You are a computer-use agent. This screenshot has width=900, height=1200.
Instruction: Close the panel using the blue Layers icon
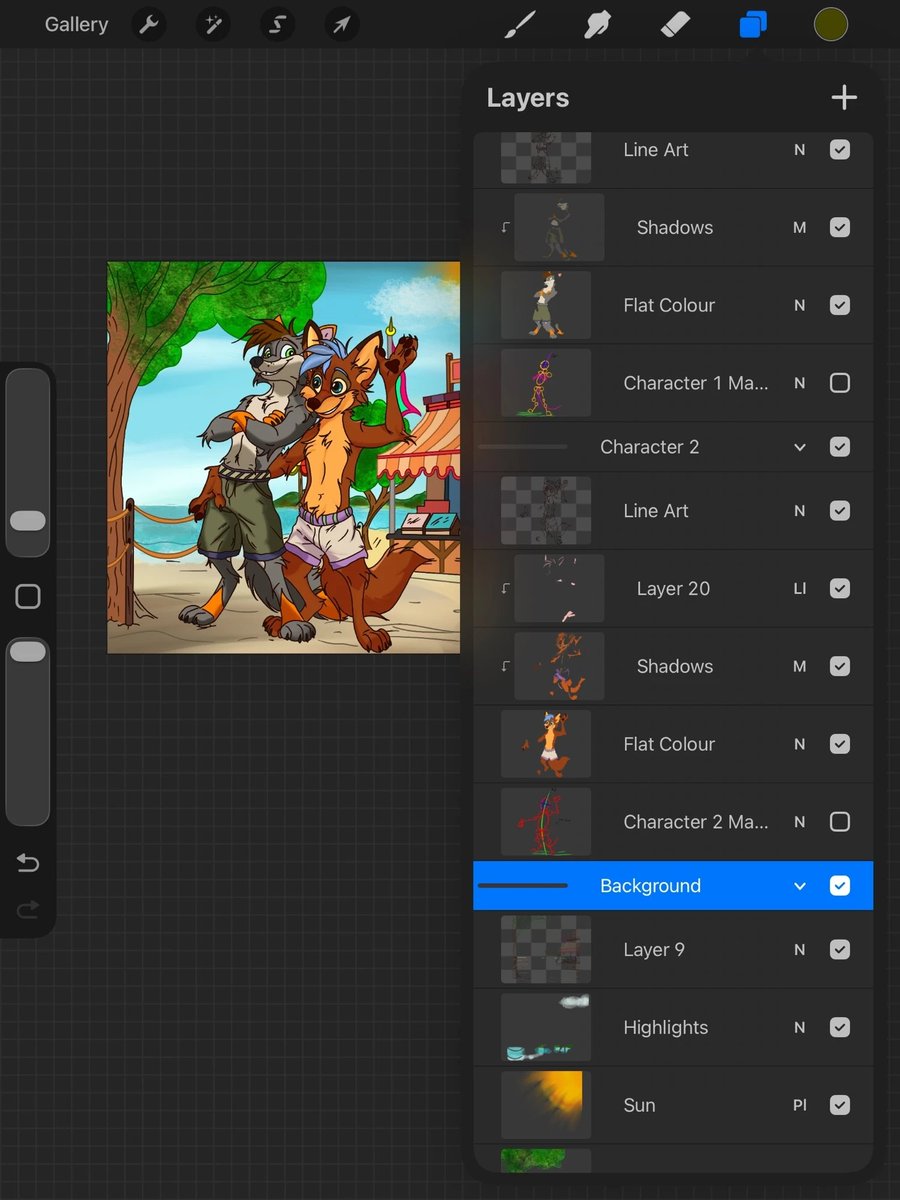coord(753,25)
